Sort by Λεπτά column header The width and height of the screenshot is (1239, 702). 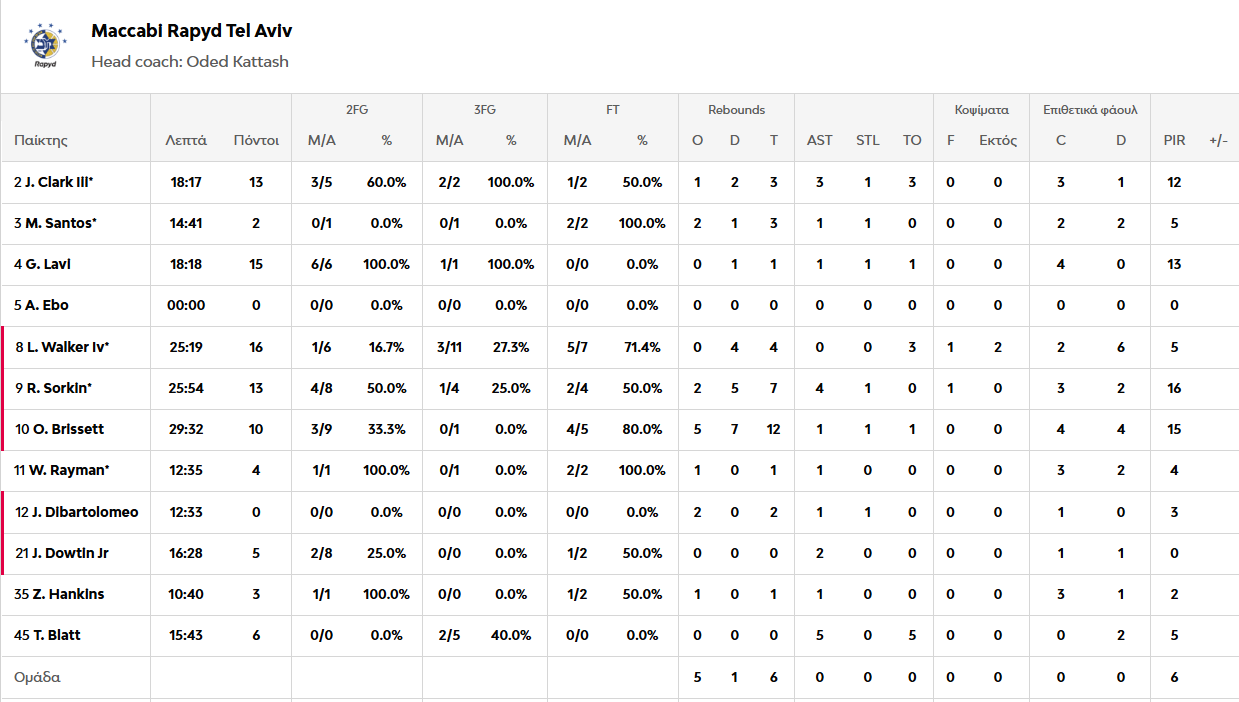point(186,140)
